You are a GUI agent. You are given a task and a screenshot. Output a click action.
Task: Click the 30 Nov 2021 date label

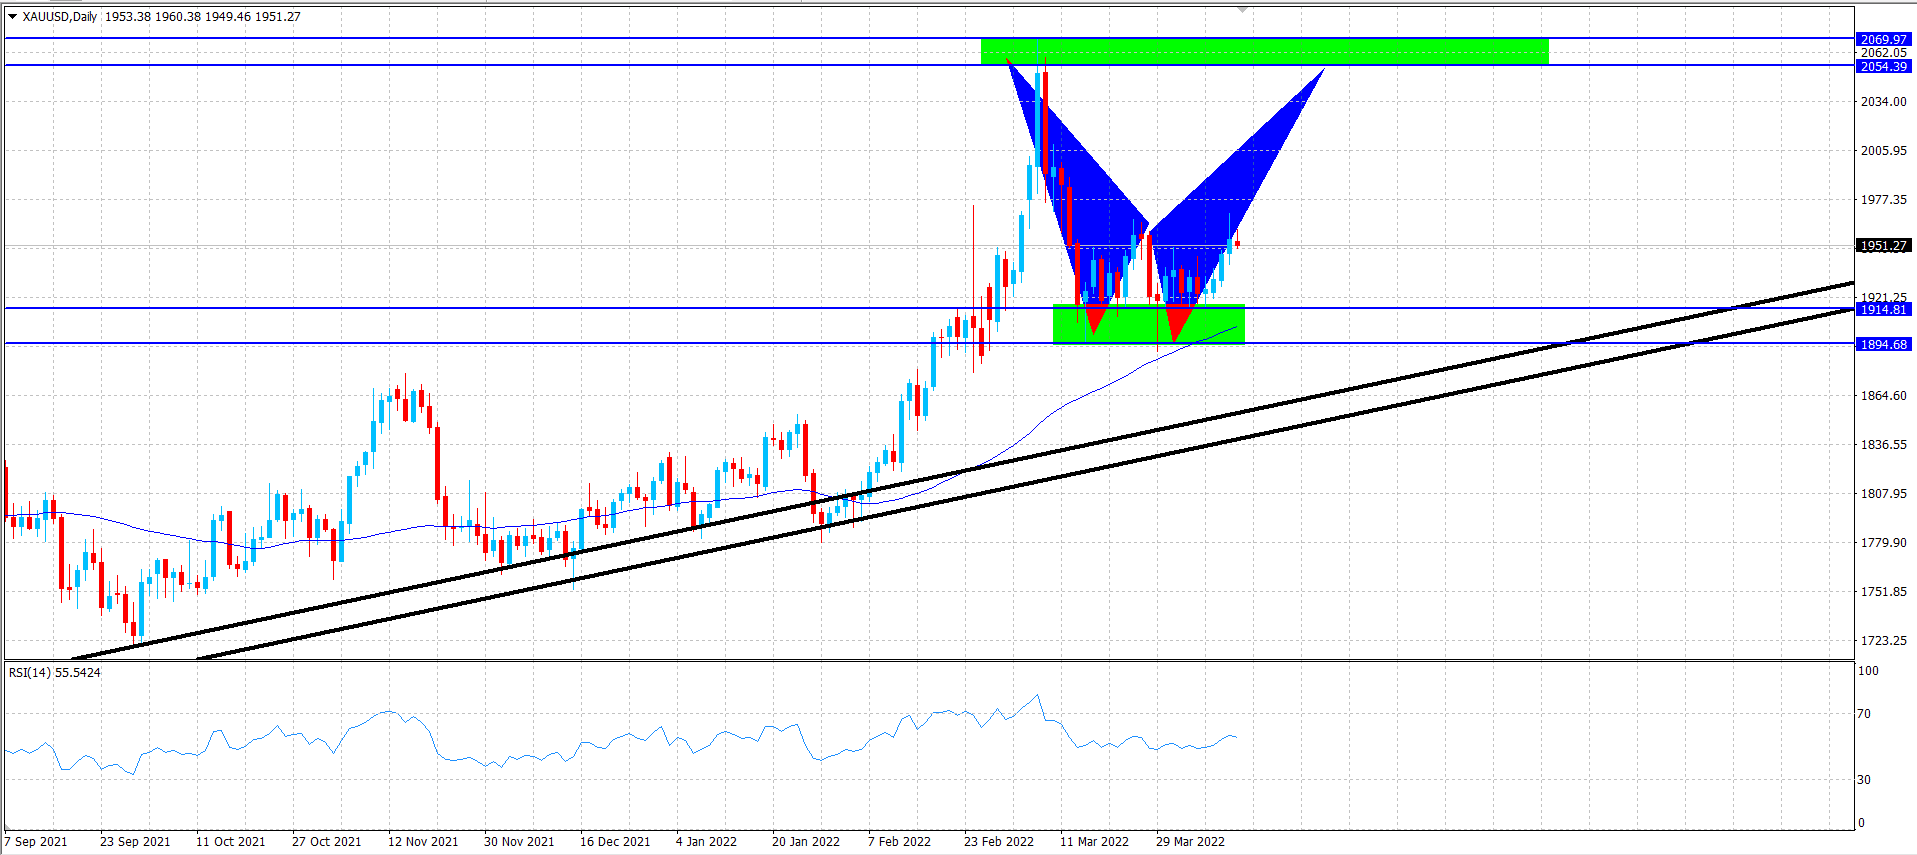tap(519, 841)
